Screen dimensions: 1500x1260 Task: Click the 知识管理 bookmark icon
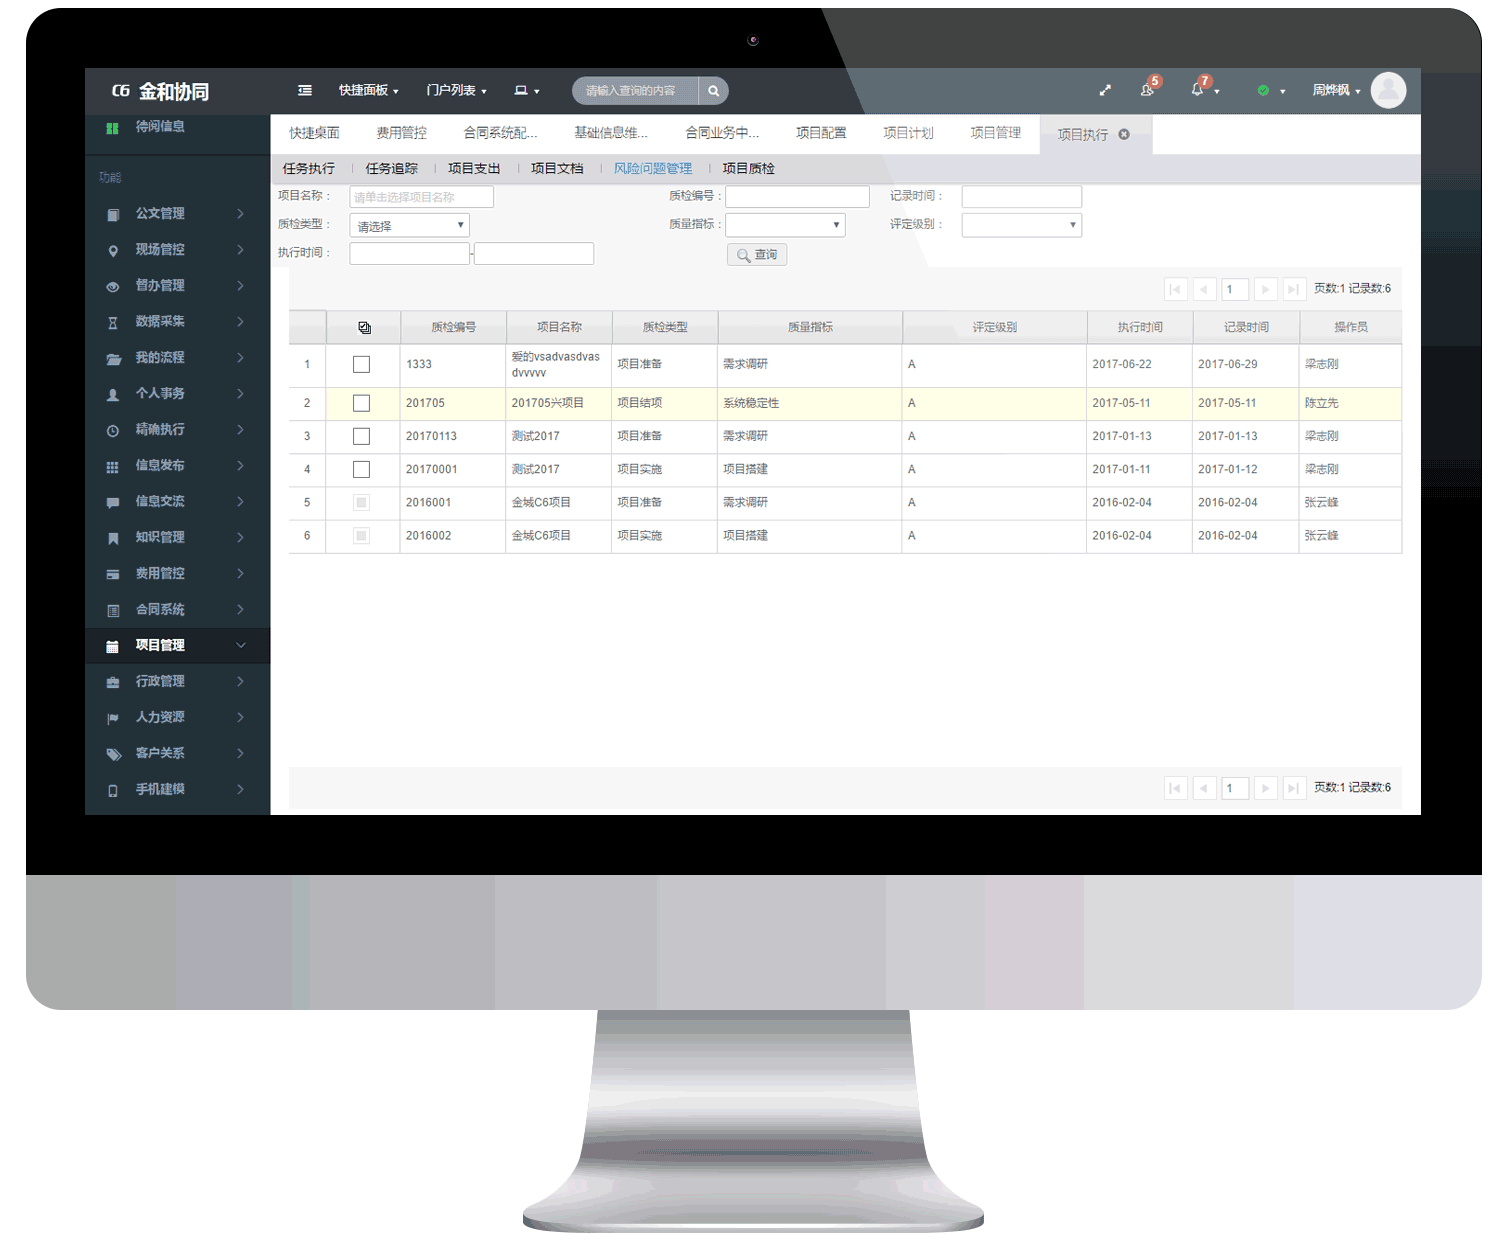point(113,538)
